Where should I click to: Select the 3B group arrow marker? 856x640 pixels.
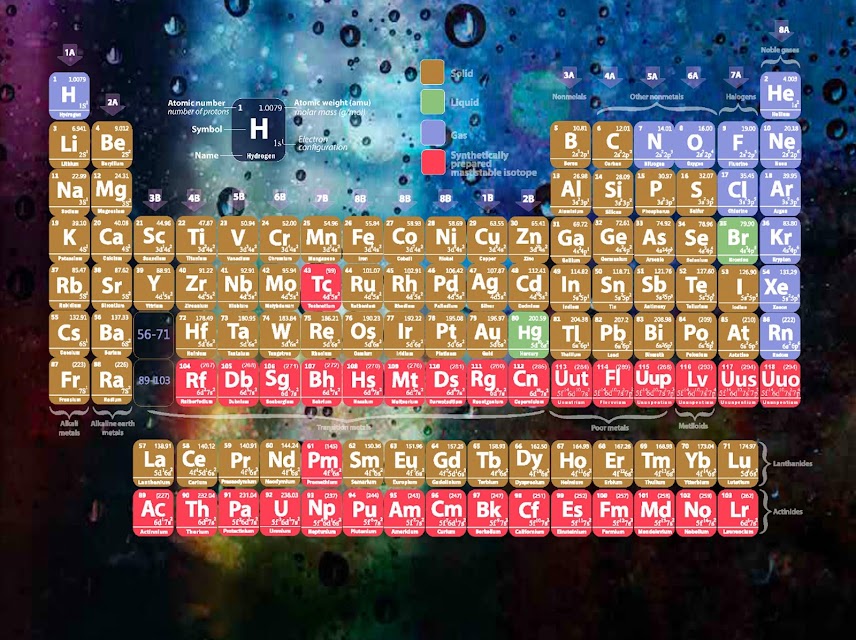pyautogui.click(x=155, y=200)
